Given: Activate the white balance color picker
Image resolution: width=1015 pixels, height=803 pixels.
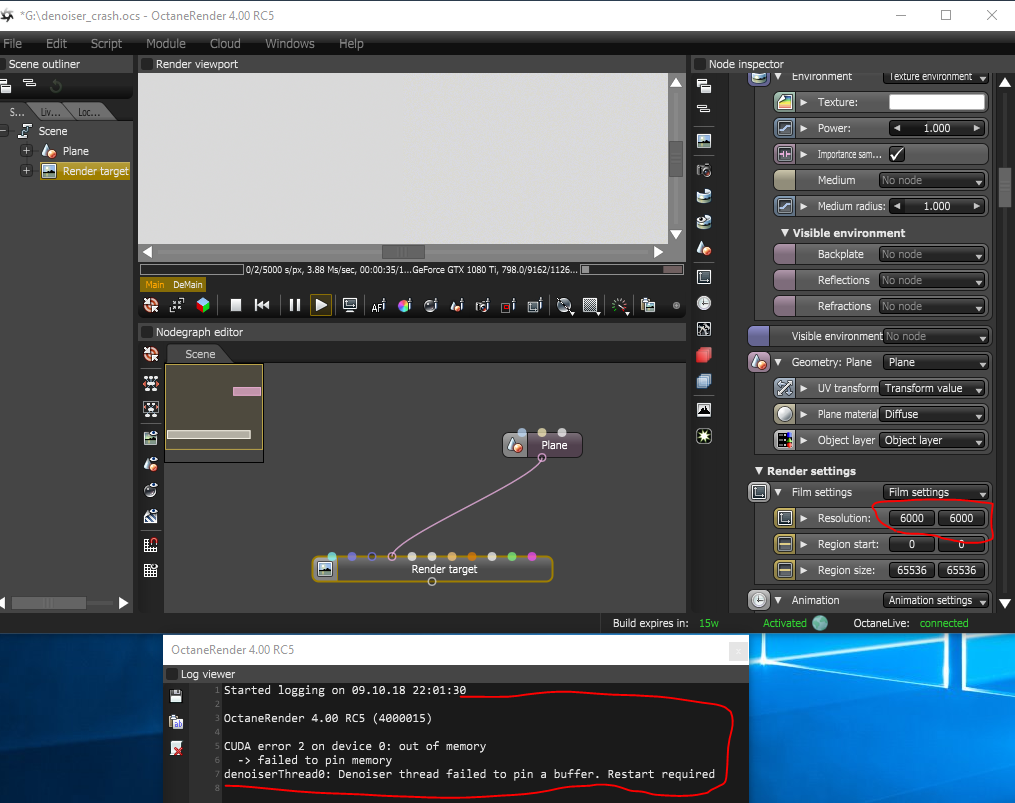Looking at the screenshot, I should coord(405,305).
